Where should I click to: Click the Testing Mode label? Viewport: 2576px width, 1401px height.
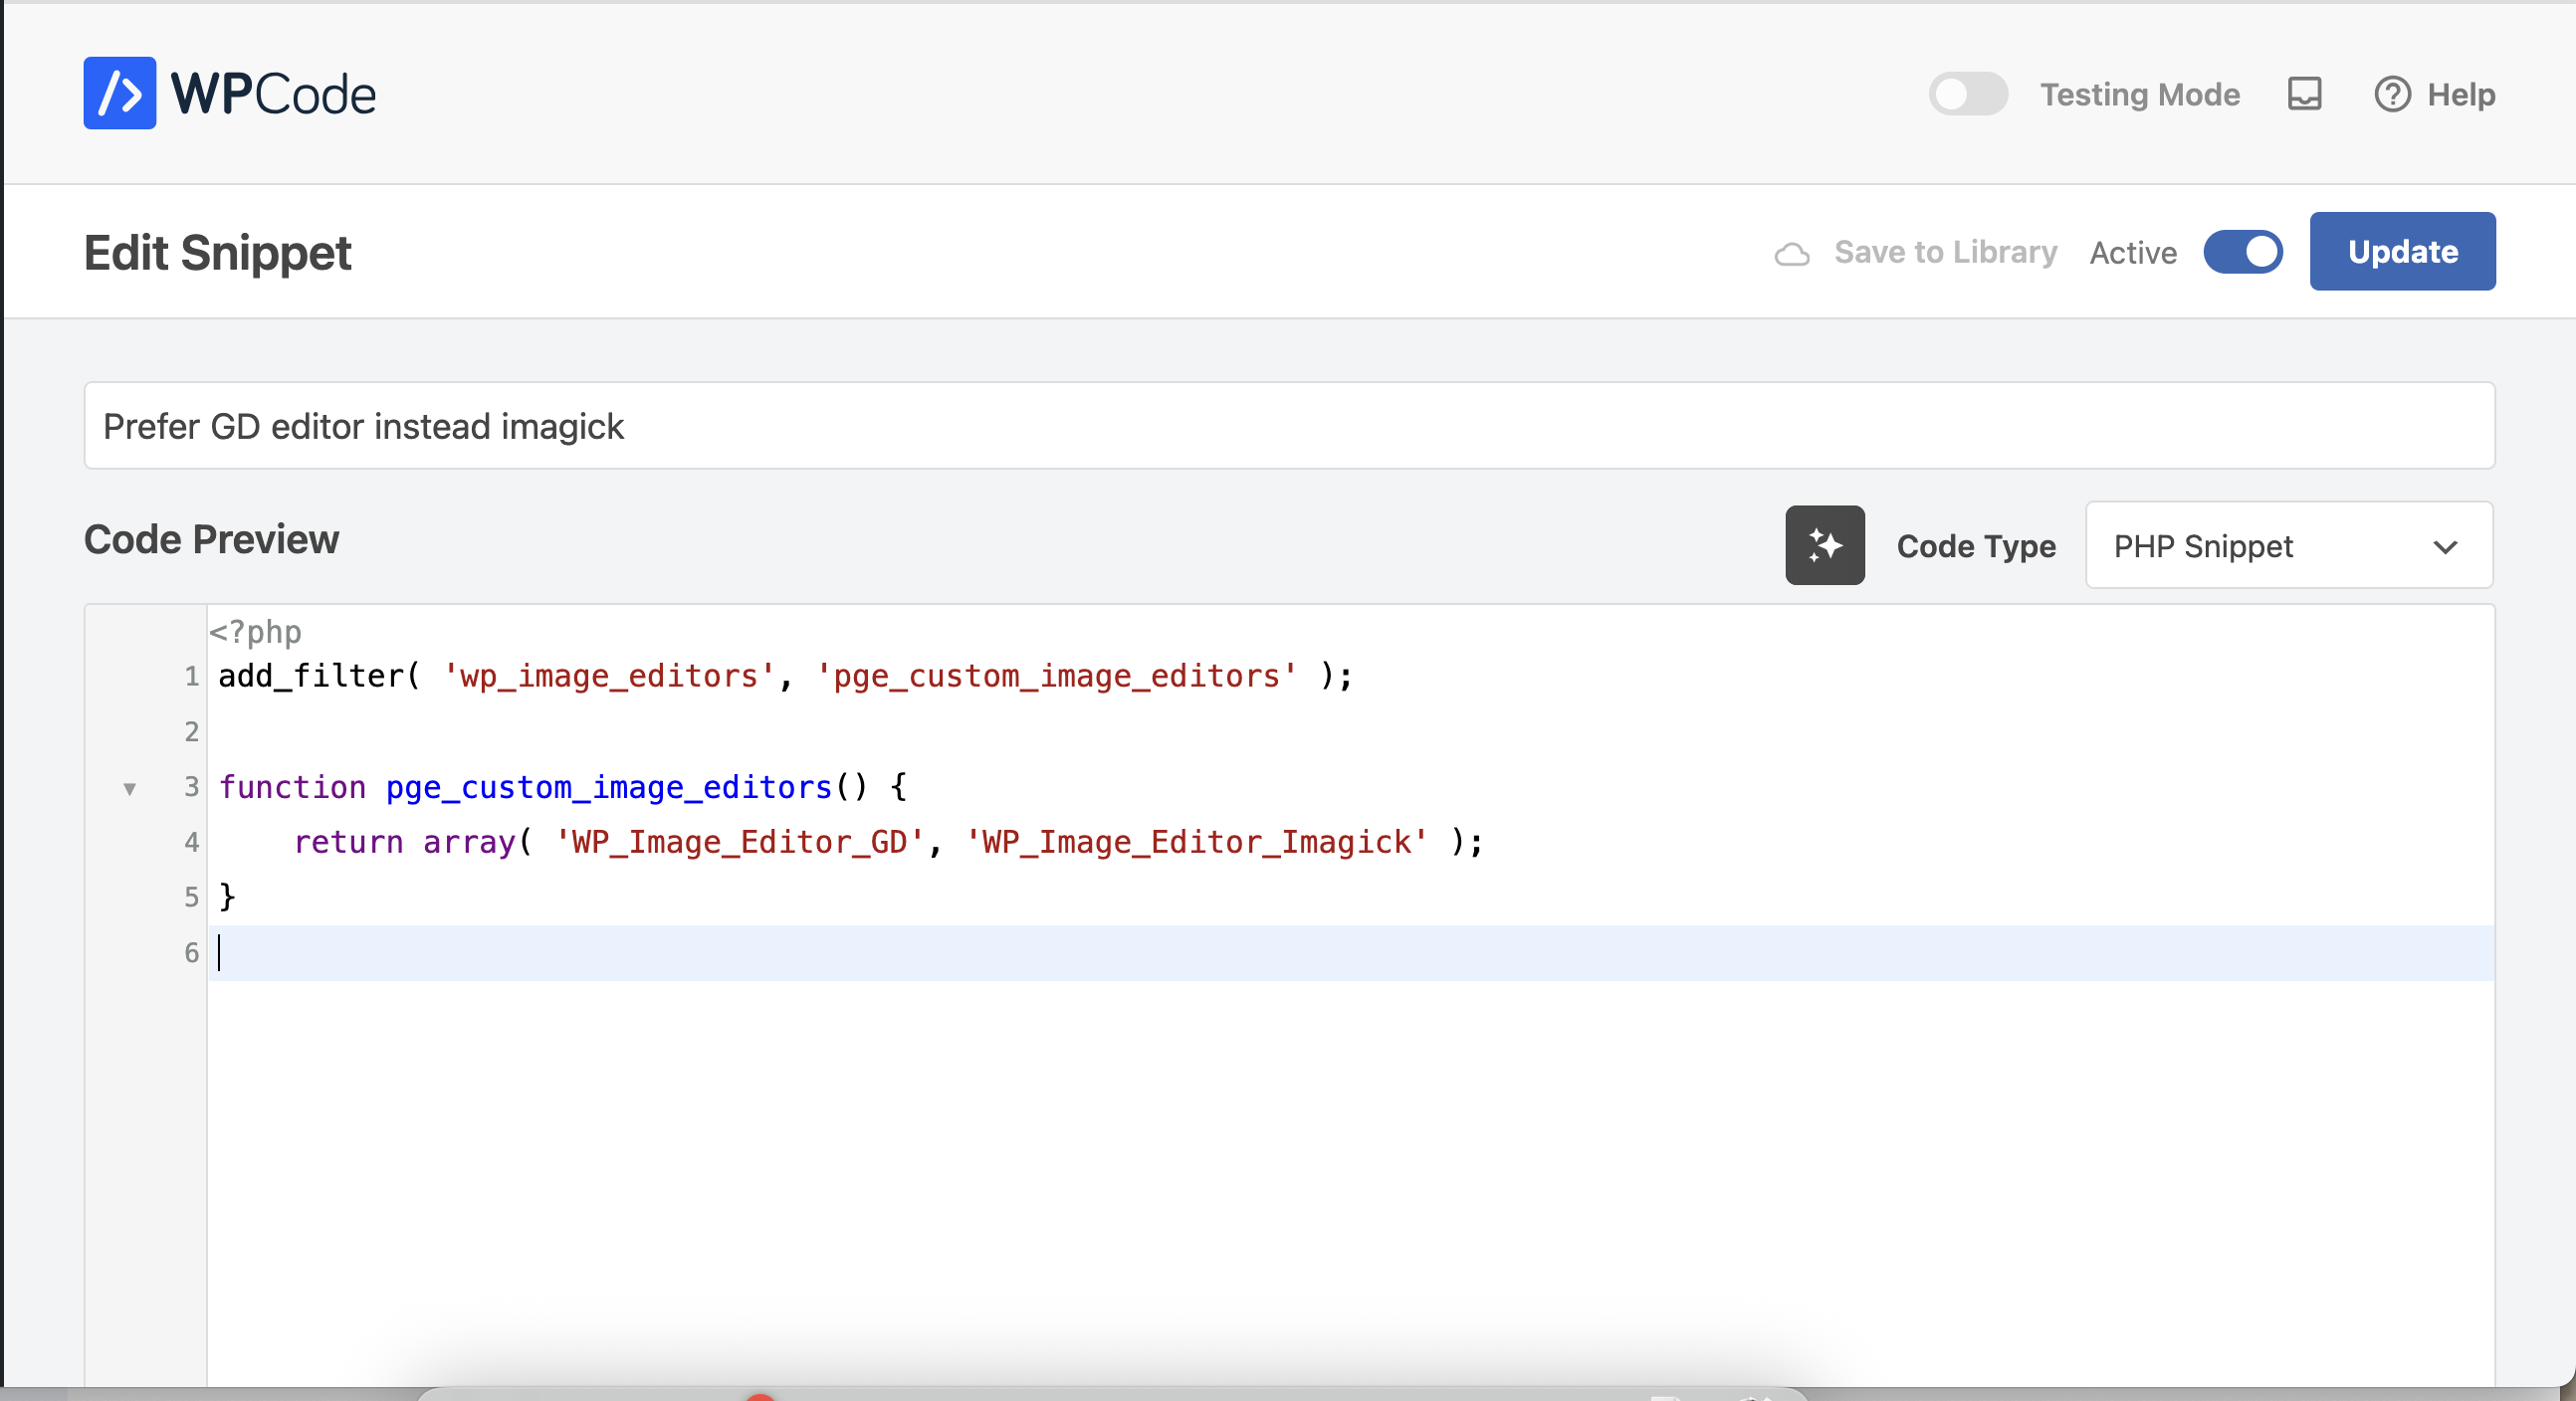2139,94
